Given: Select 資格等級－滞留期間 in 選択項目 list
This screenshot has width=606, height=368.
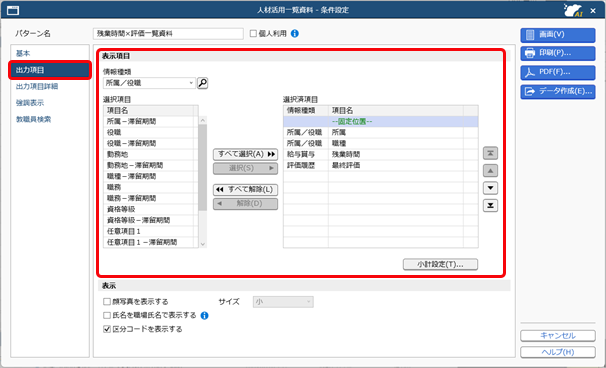Looking at the screenshot, I should pyautogui.click(x=151, y=220).
